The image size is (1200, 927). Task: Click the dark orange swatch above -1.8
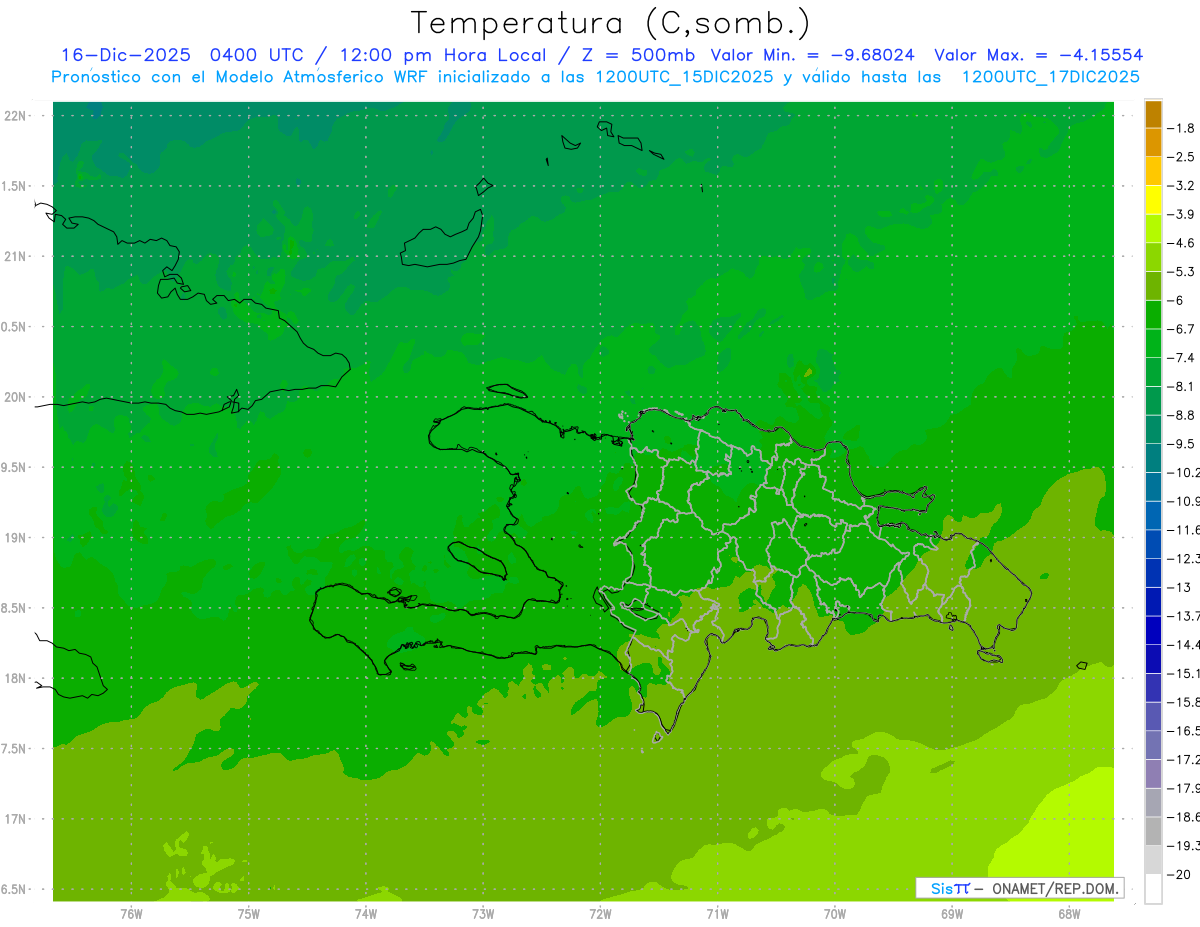1153,114
